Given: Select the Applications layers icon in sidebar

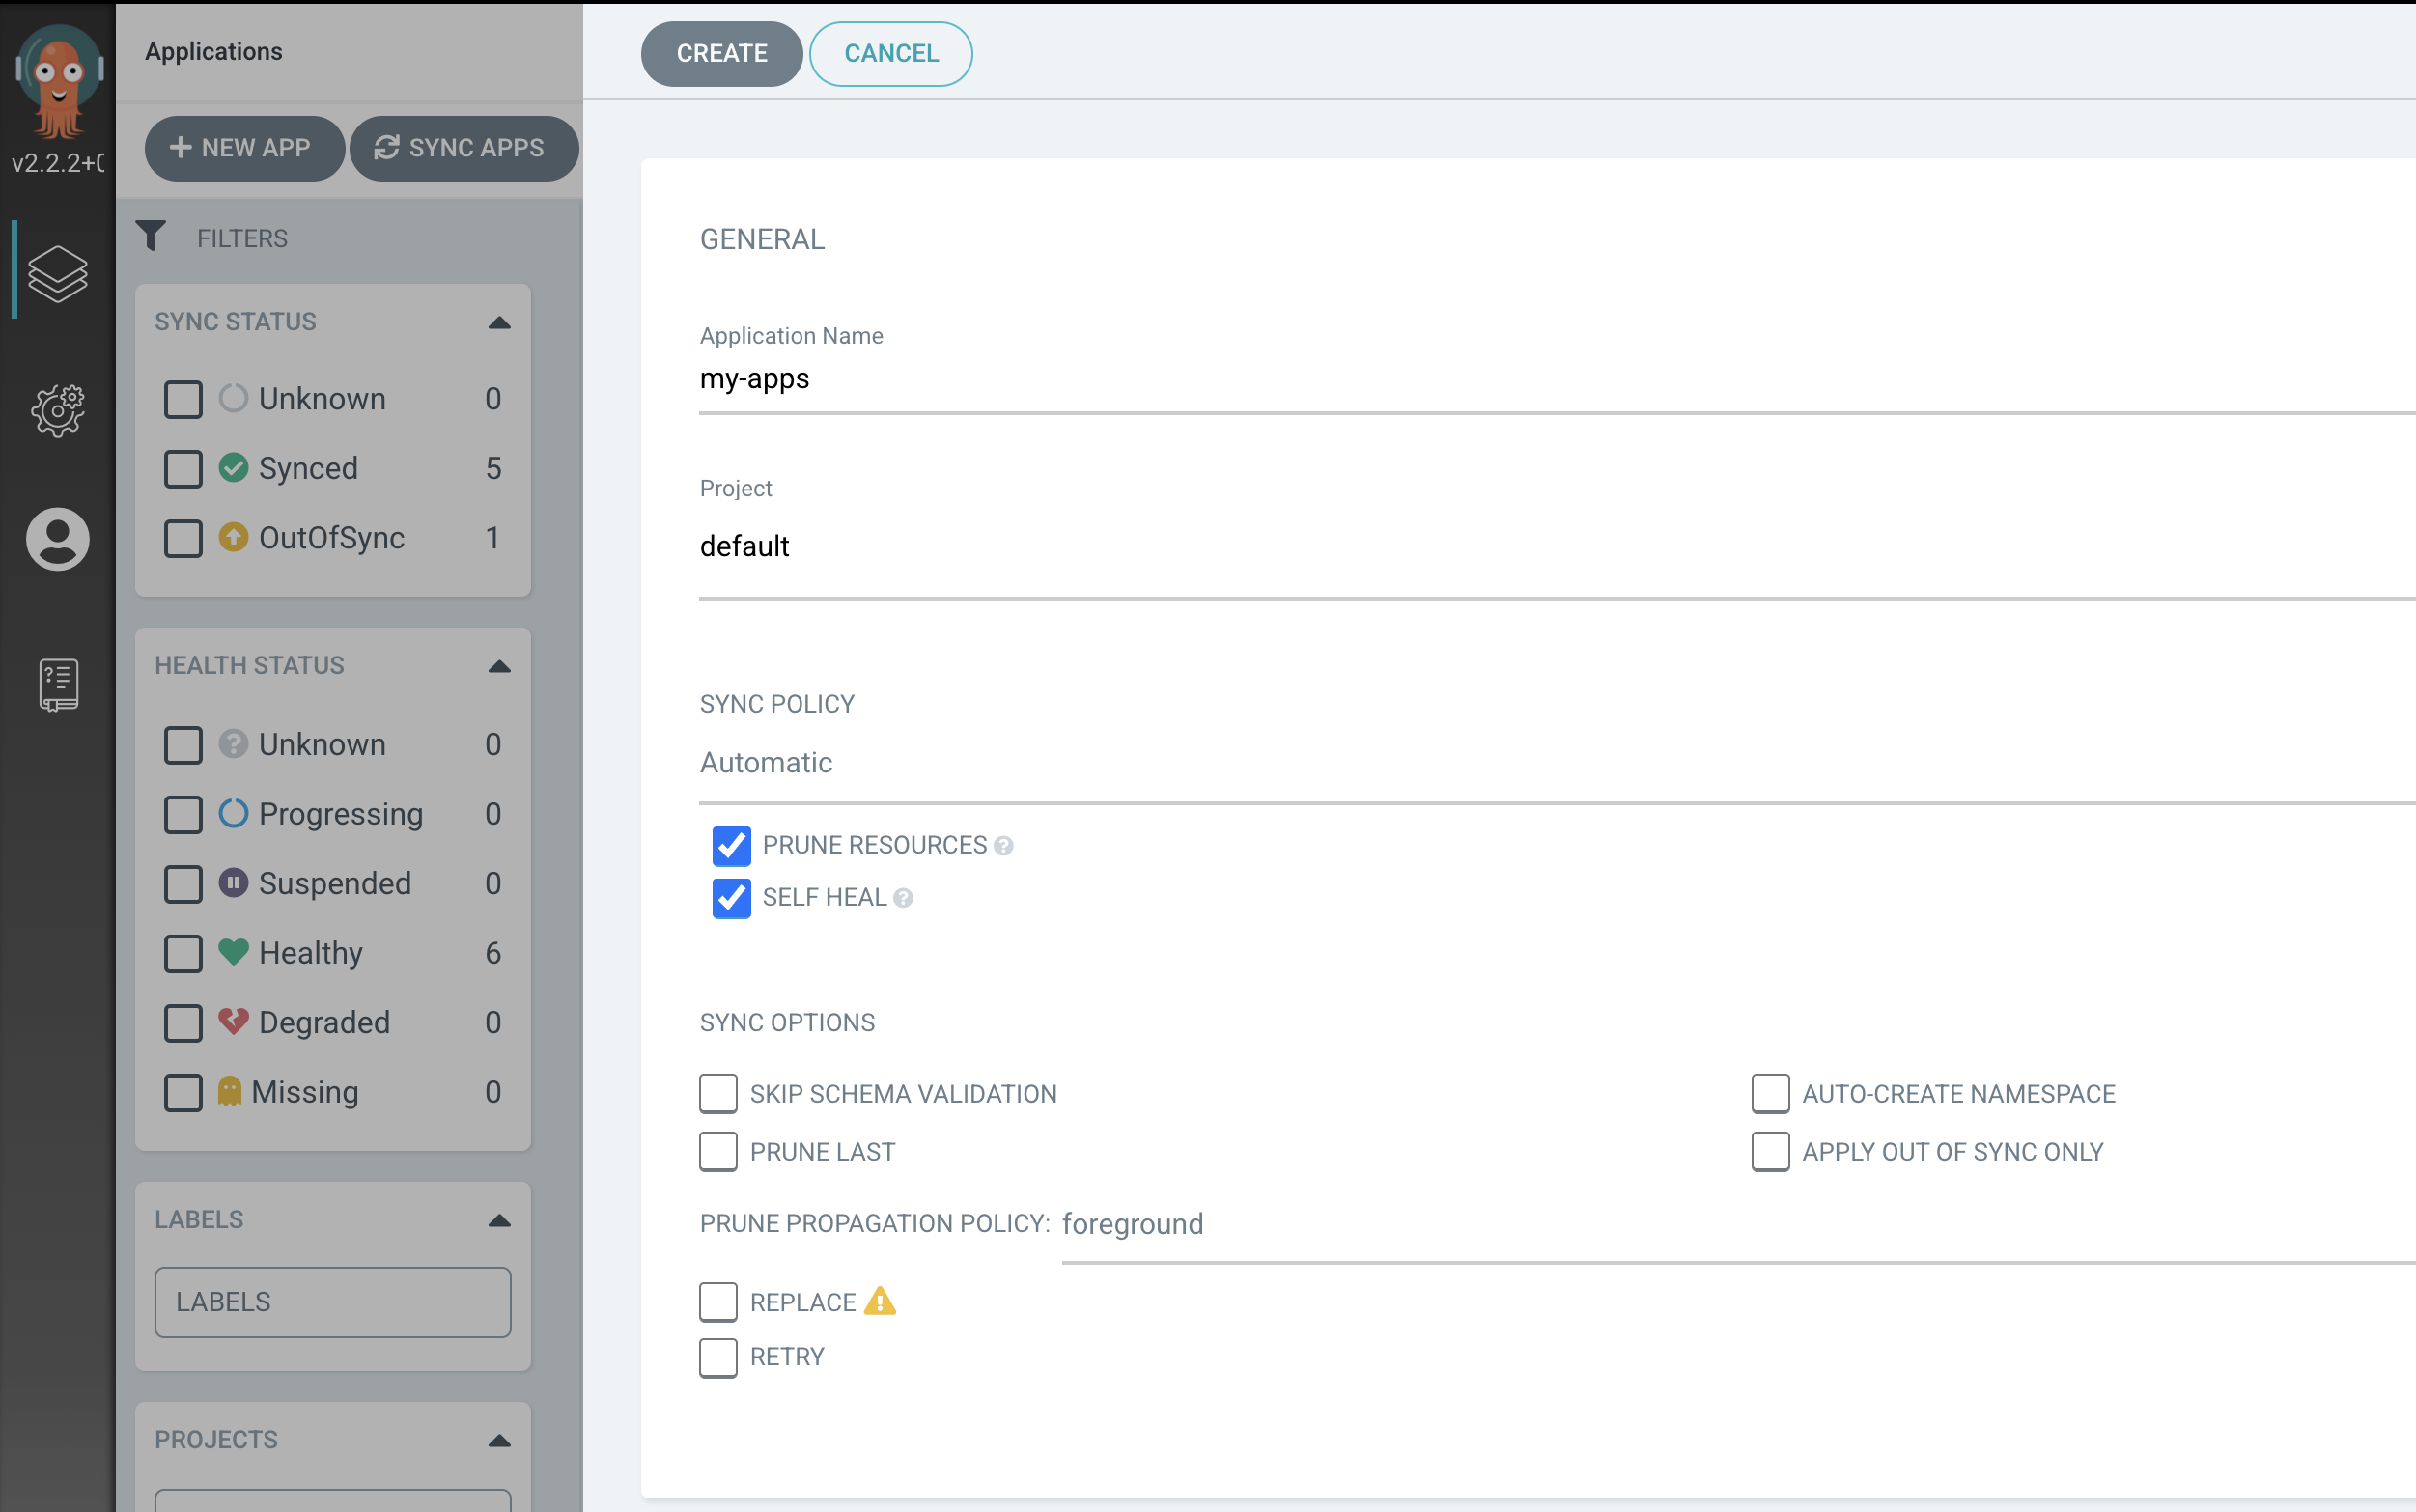Looking at the screenshot, I should pyautogui.click(x=57, y=273).
